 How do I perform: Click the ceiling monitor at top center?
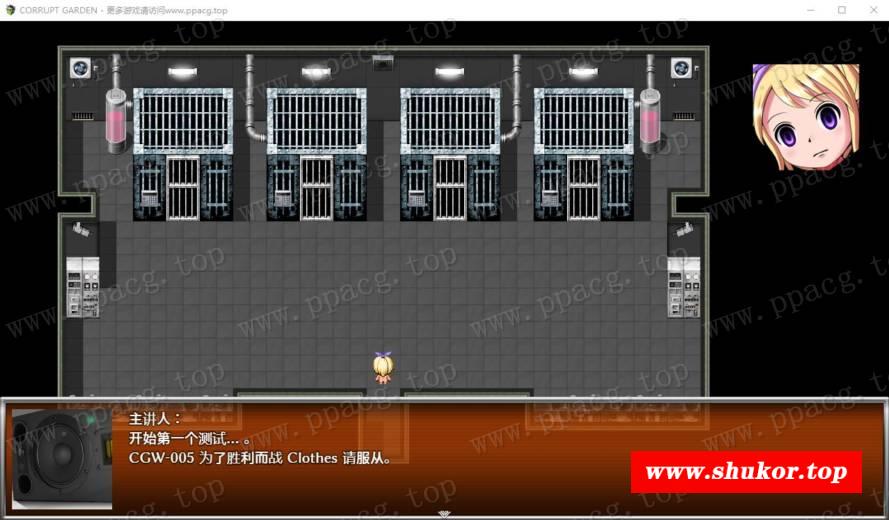point(383,62)
